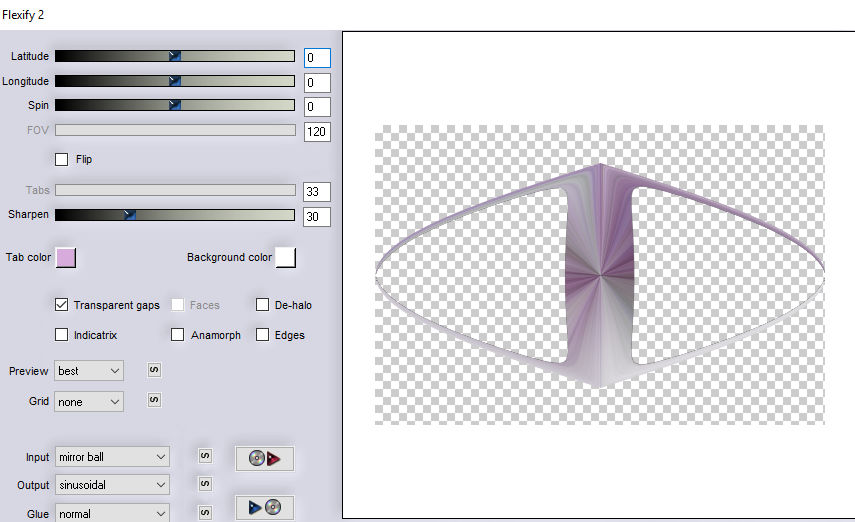Click the Spin value field

(x=317, y=106)
